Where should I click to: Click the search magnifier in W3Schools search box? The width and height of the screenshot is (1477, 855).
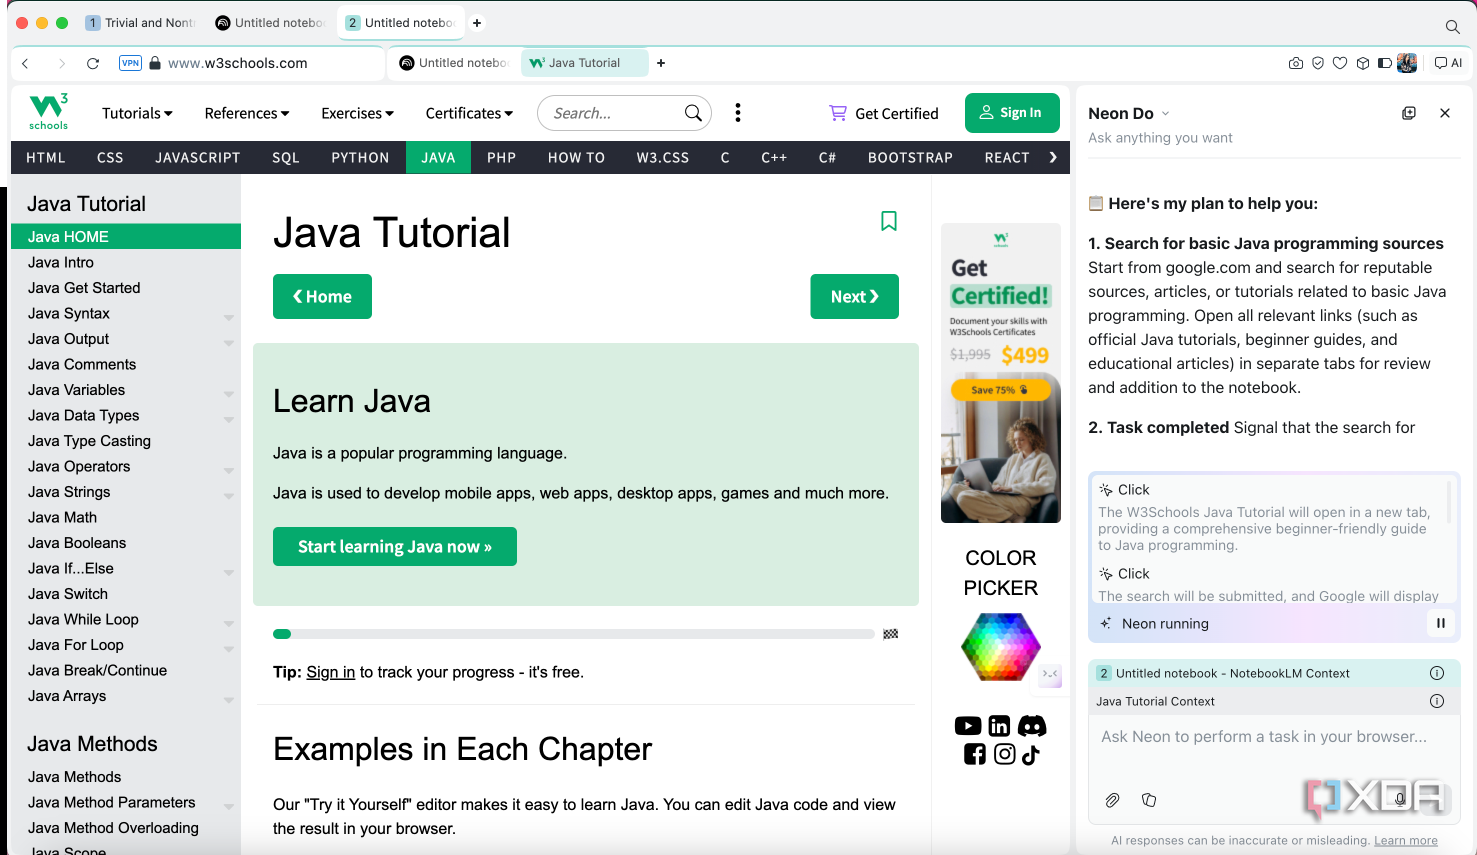(693, 113)
